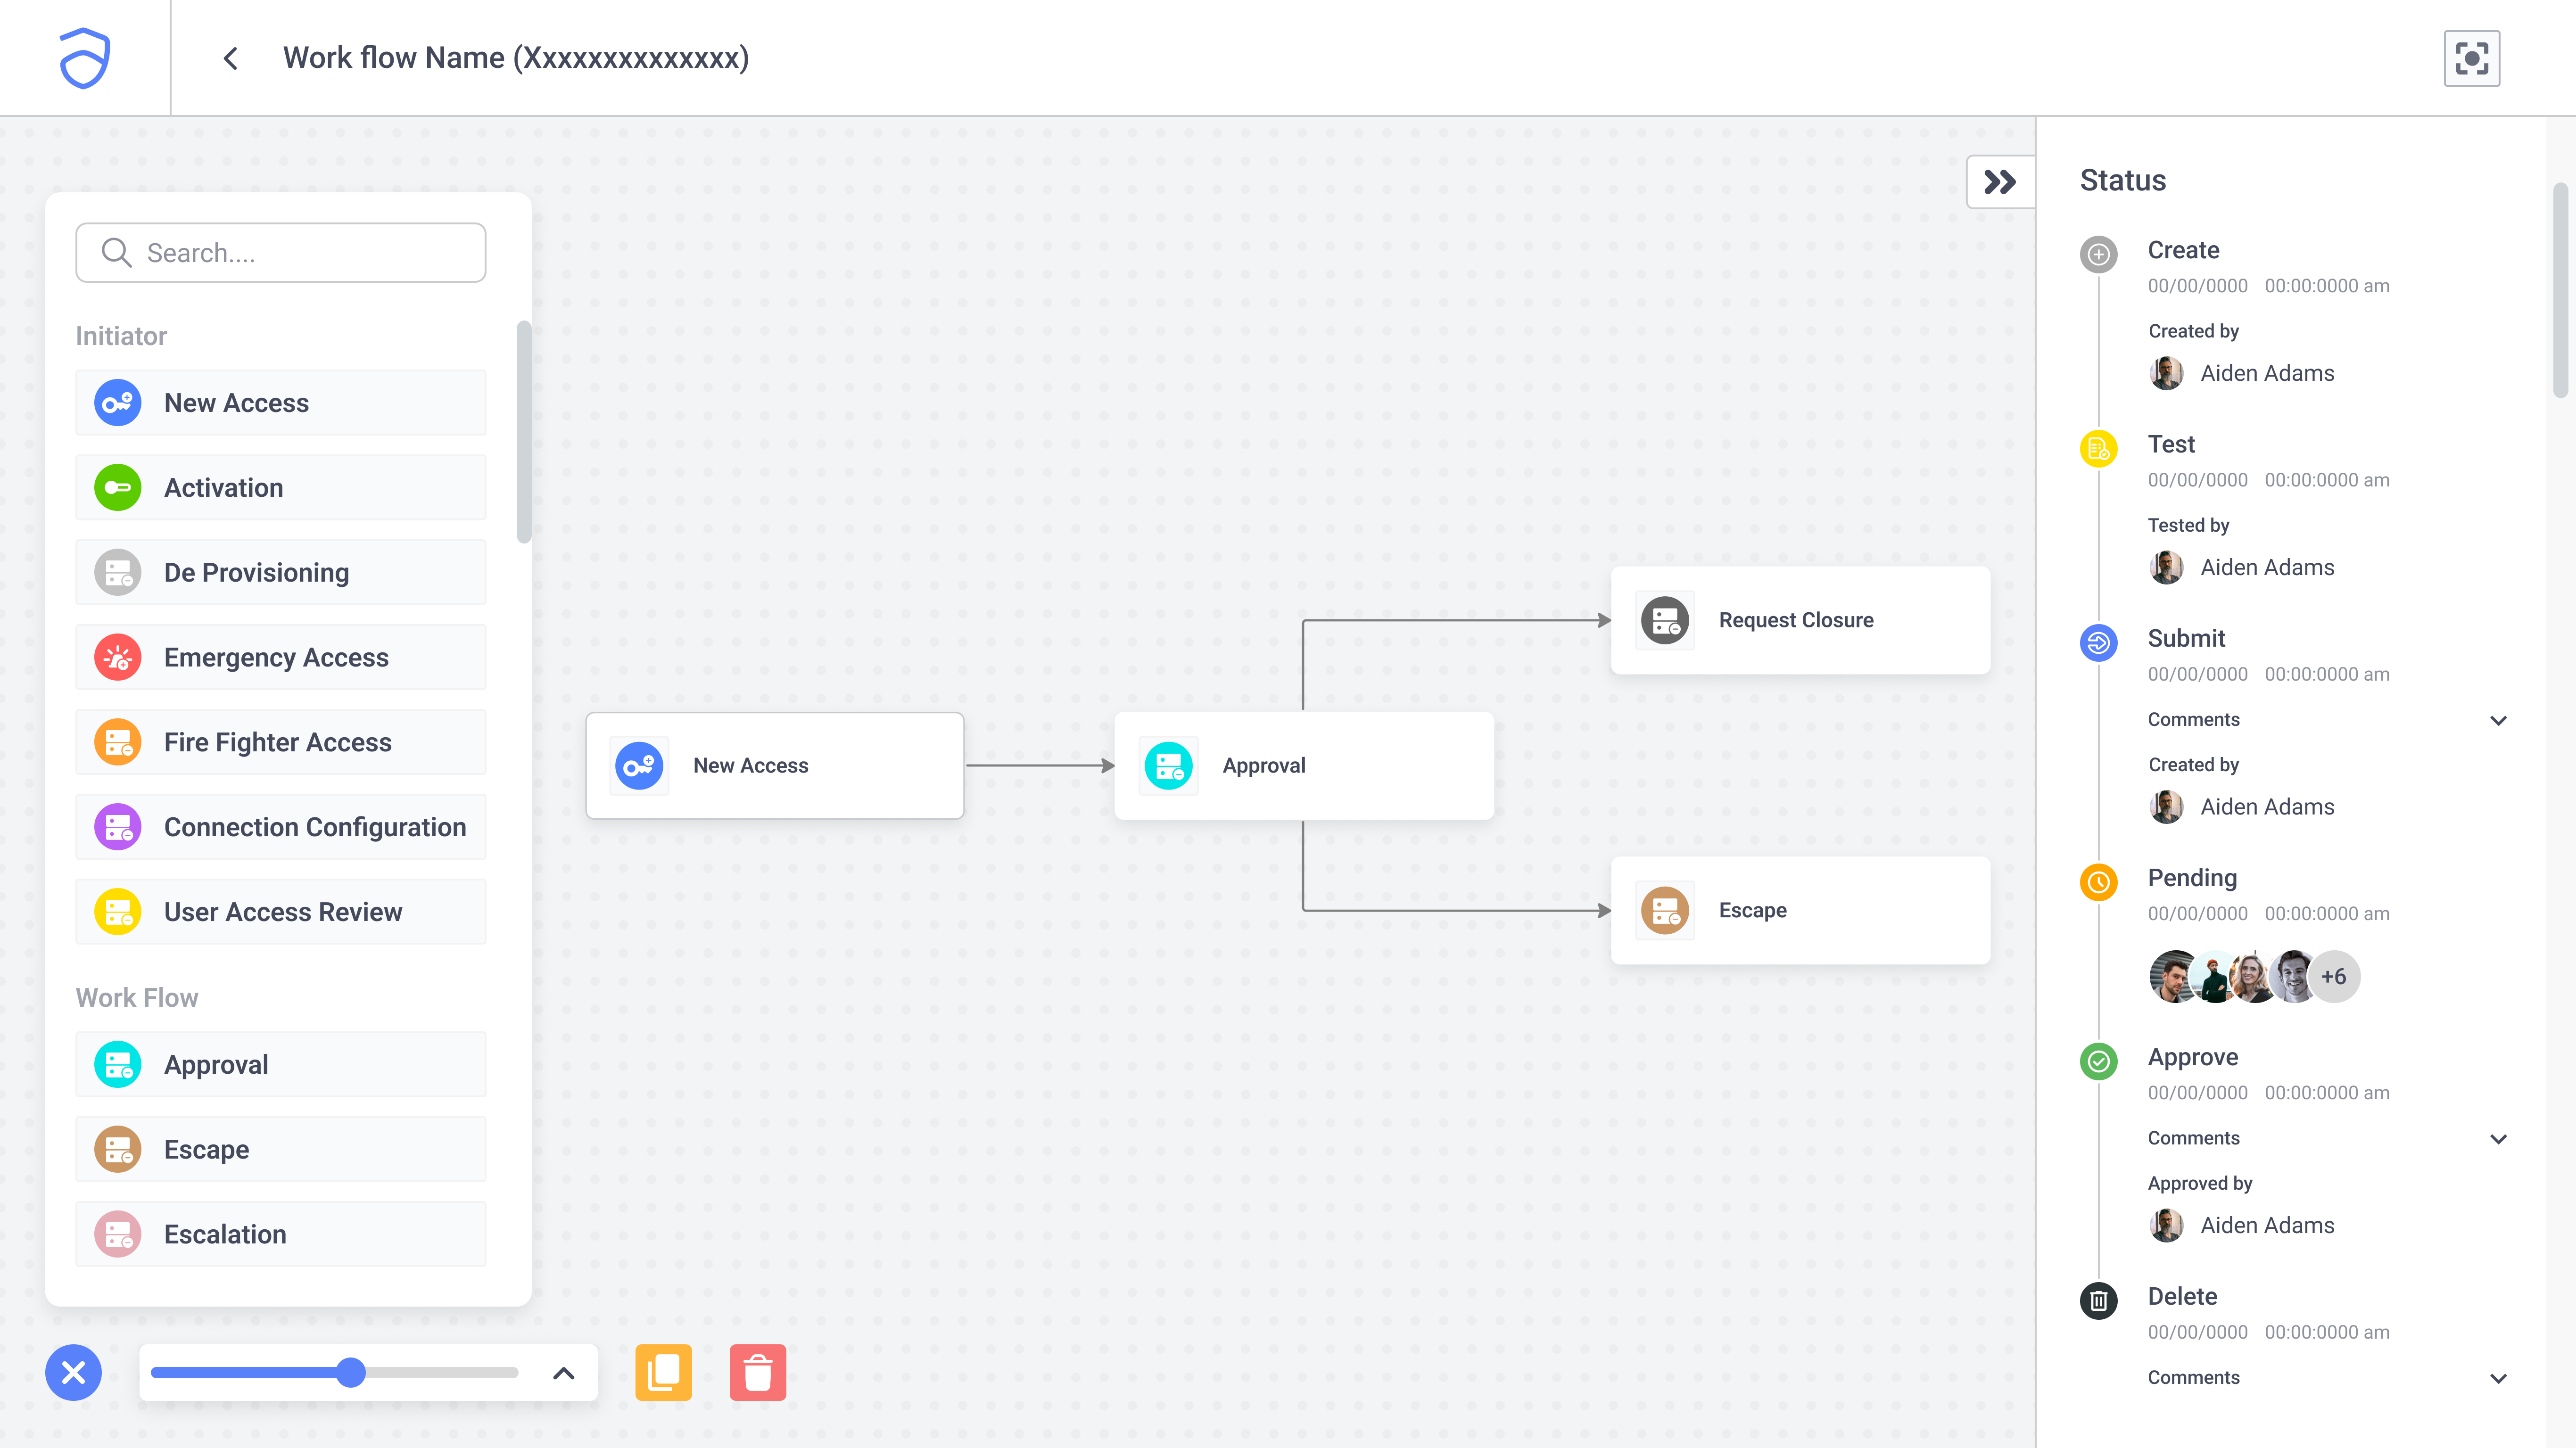Click the orange copy button
2576x1448 pixels.
point(664,1373)
